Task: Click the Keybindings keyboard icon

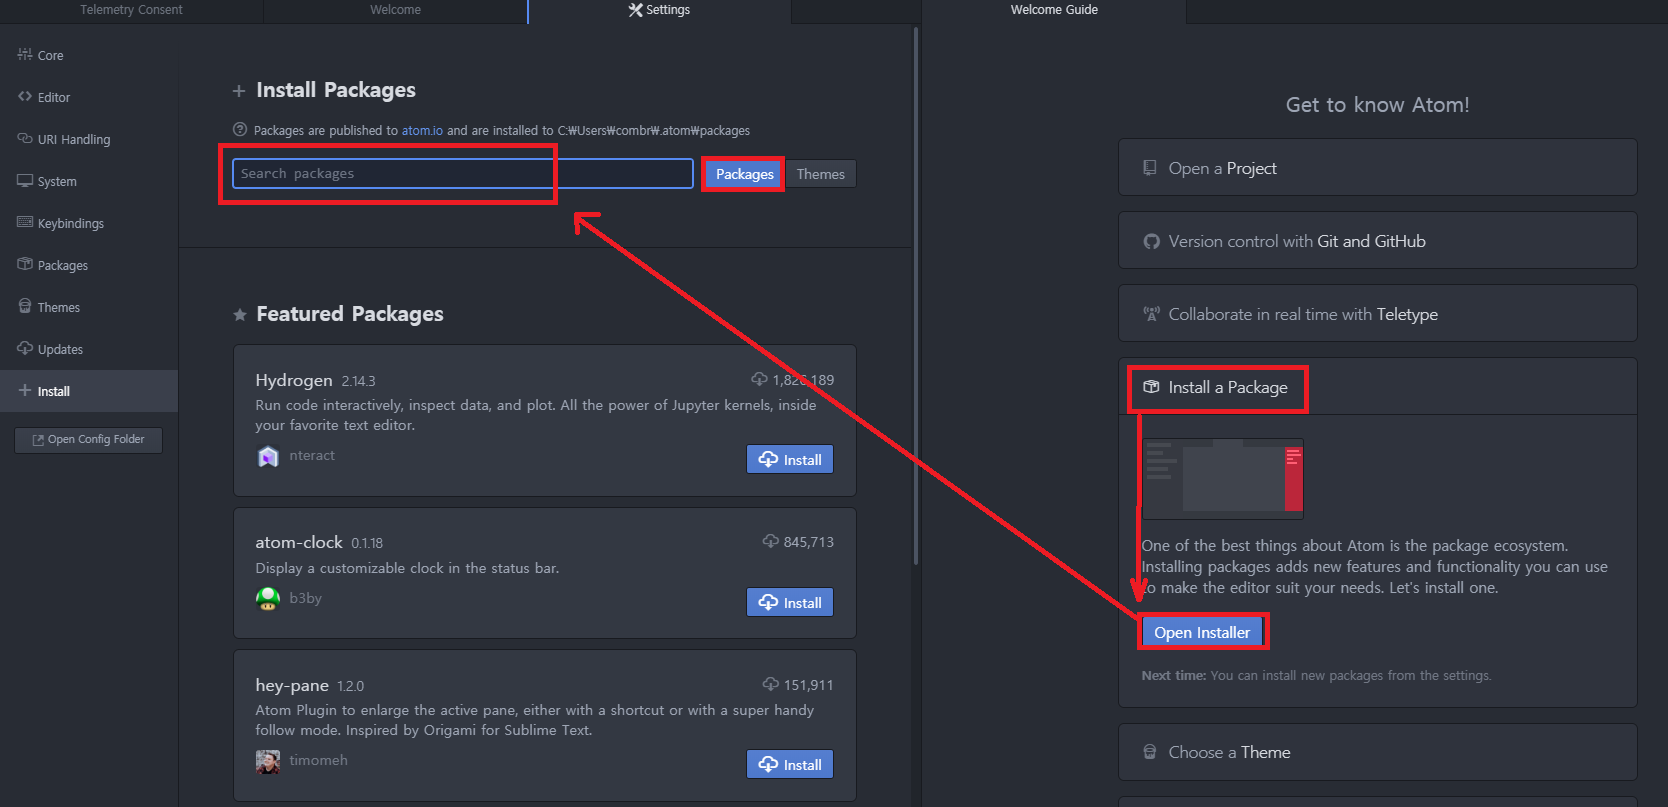Action: pos(25,222)
